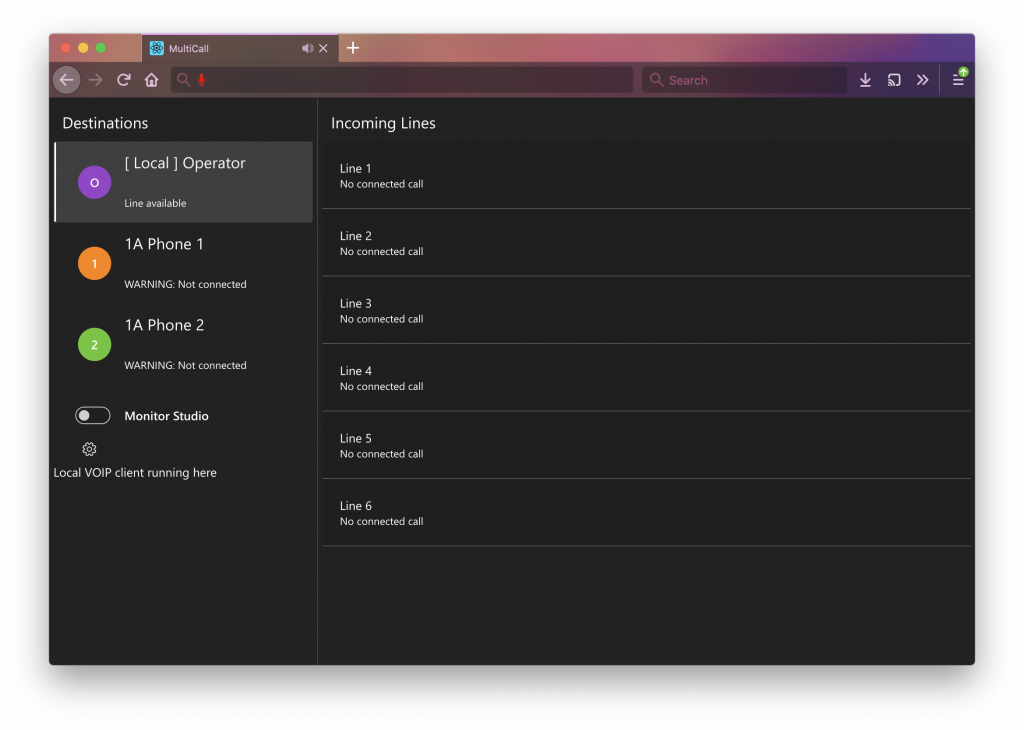Go to the browser home page

tap(152, 80)
